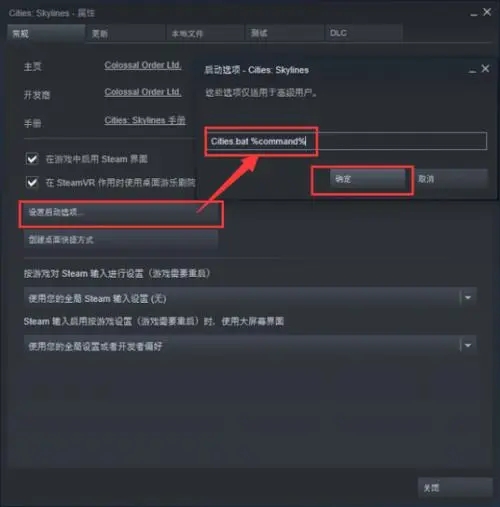The height and width of the screenshot is (507, 500).
Task: Close the launch options dialog
Action: pos(485,69)
